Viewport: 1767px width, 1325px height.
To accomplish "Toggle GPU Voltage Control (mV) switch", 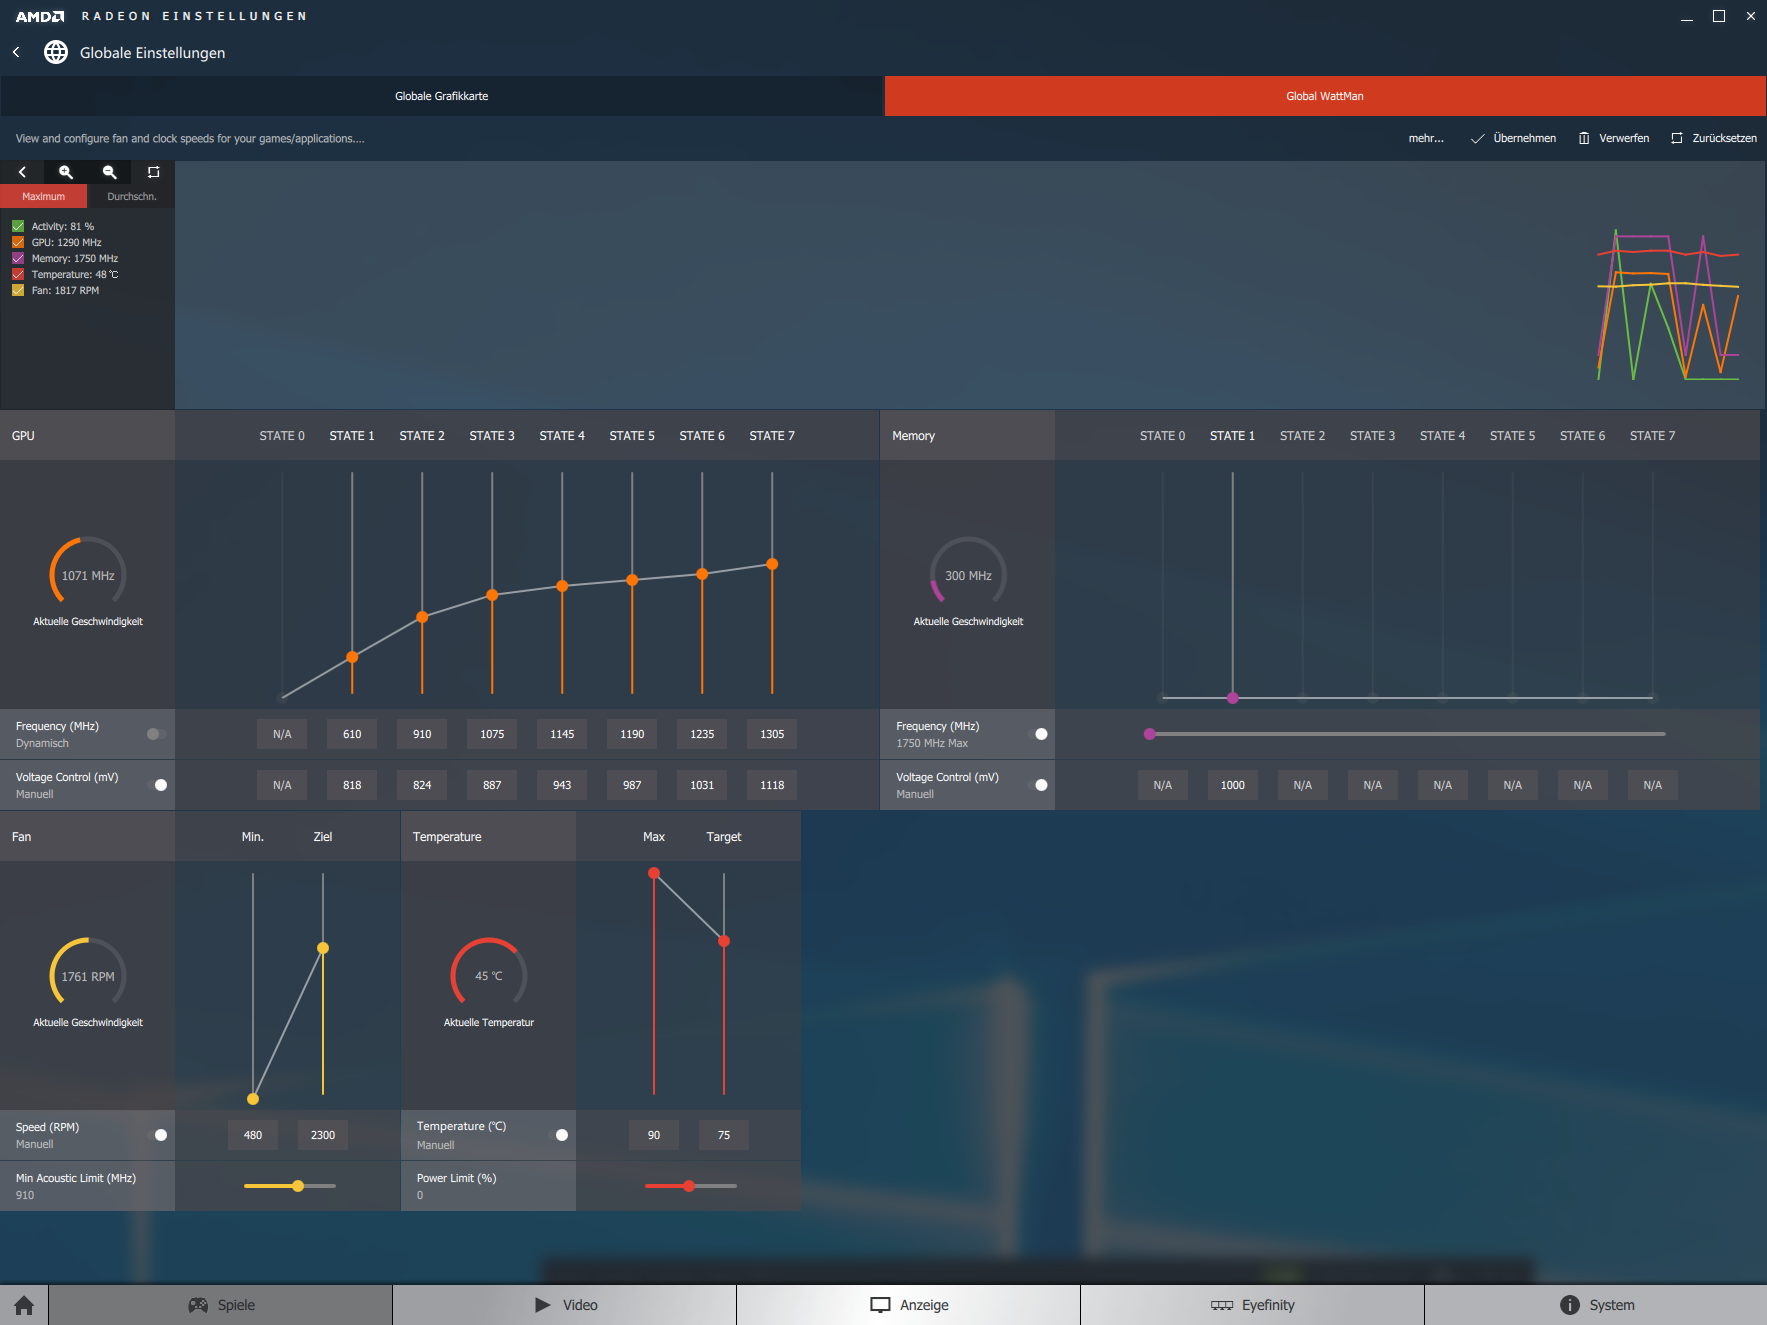I will [158, 785].
